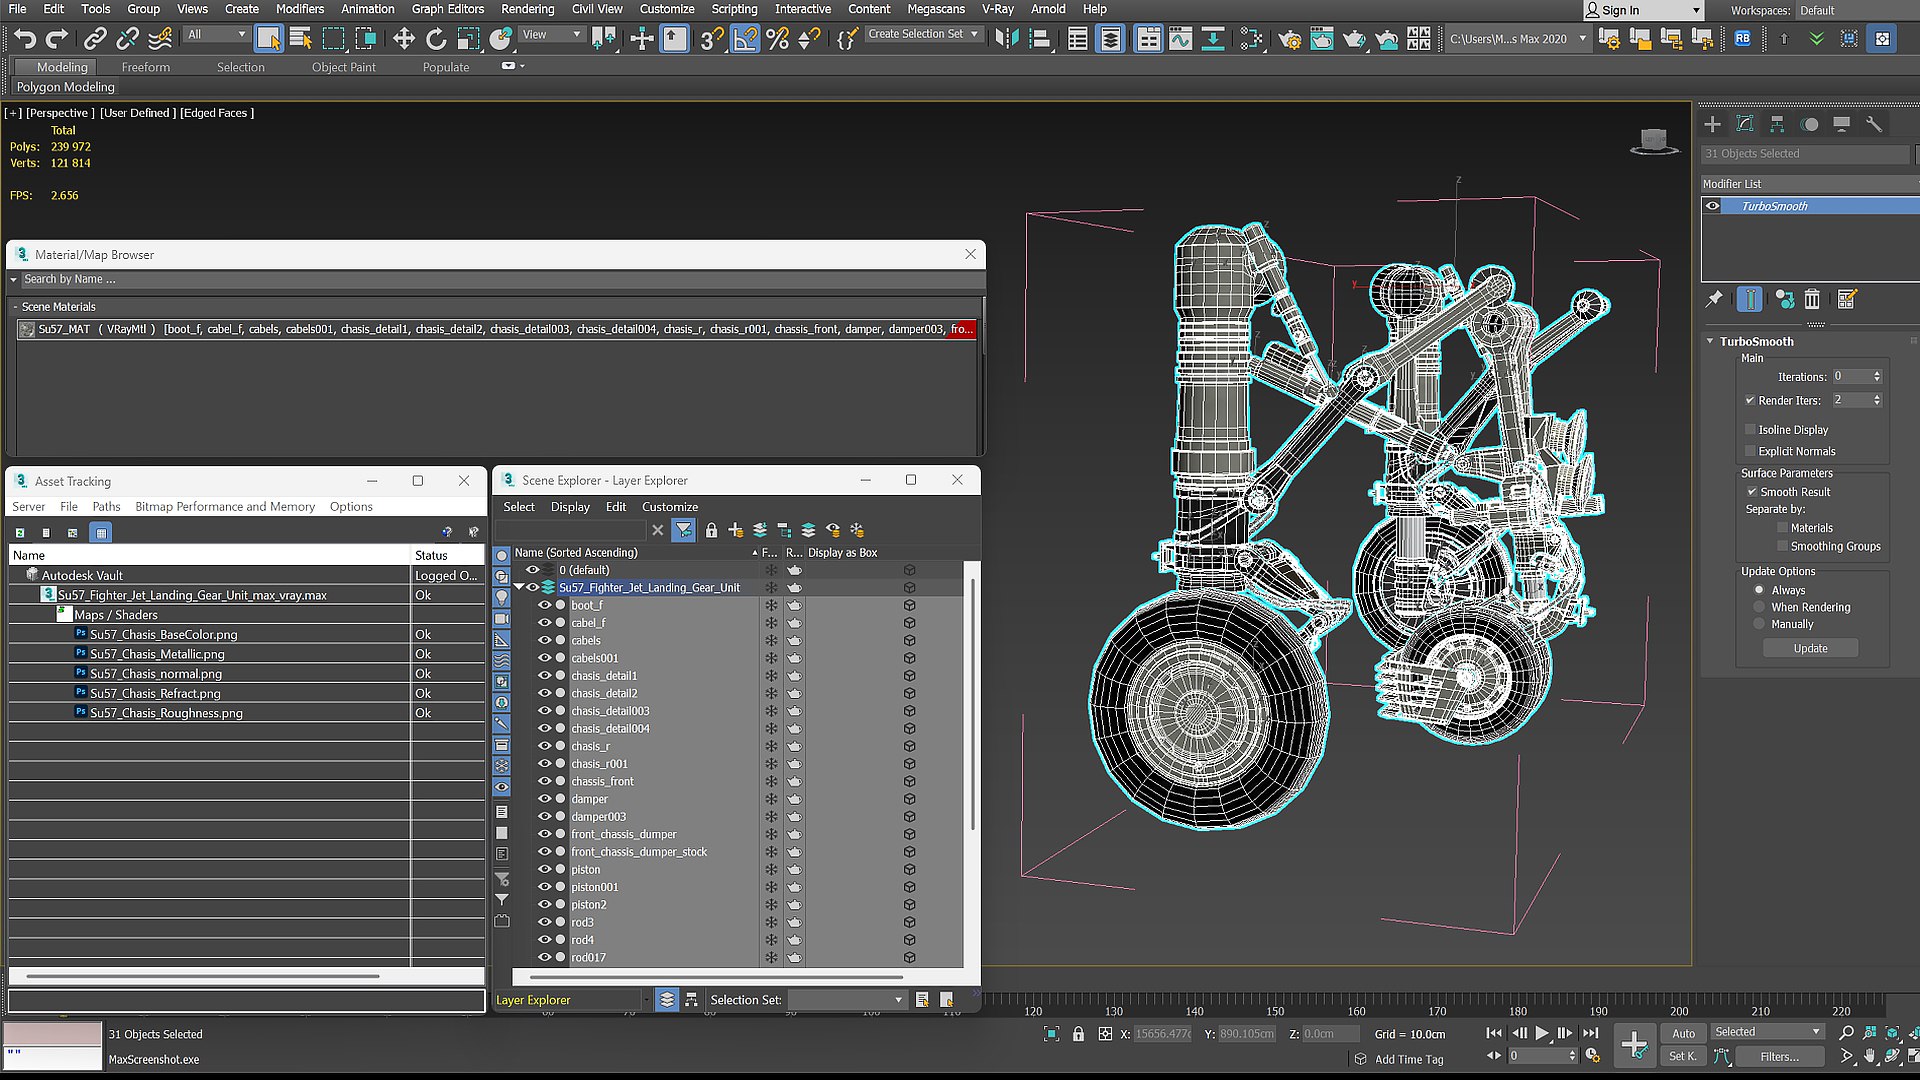
Task: Go to end of timeline
Action: click(1590, 1034)
